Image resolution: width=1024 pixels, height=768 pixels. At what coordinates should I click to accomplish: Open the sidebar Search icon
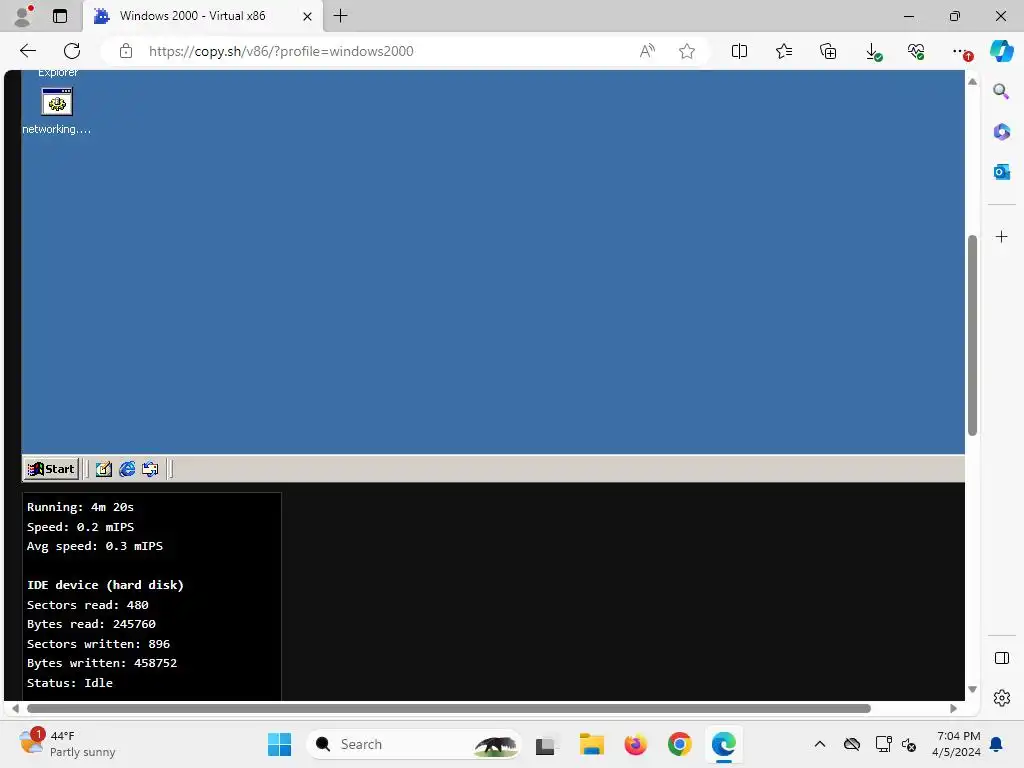pyautogui.click(x=1001, y=91)
